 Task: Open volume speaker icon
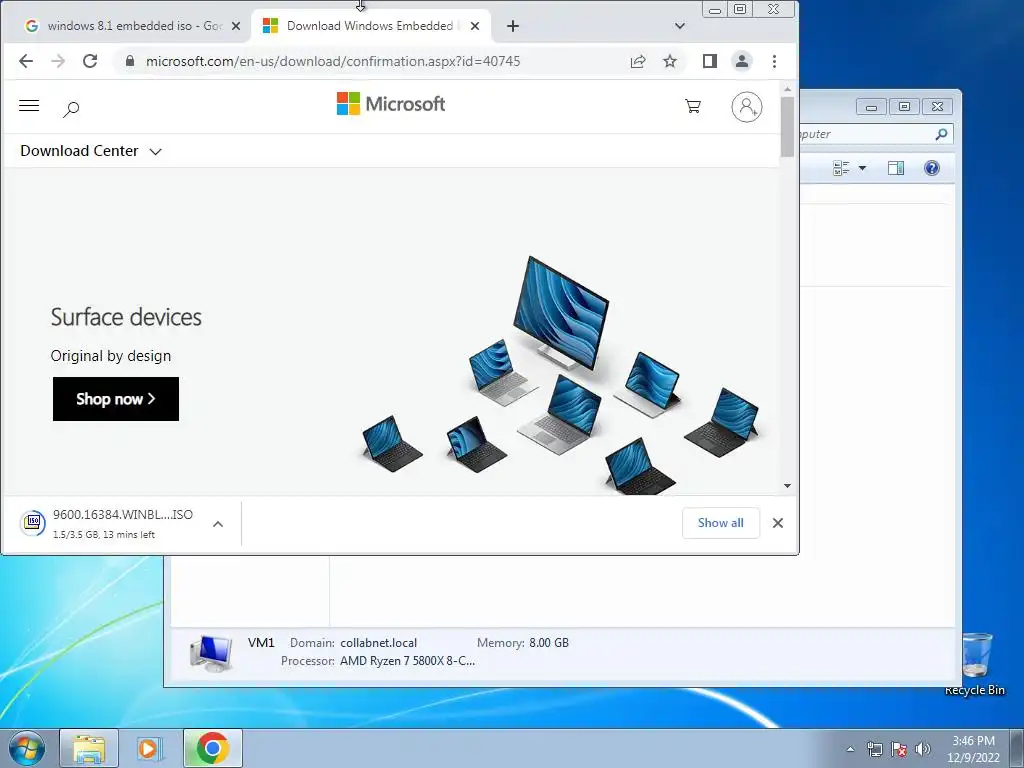tap(923, 749)
